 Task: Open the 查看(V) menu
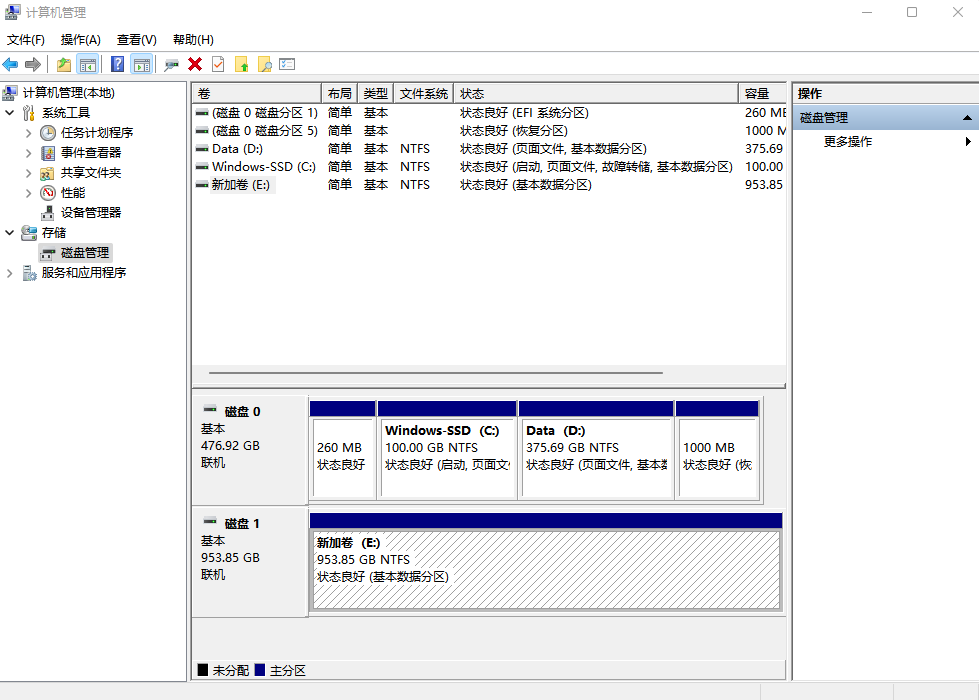pos(137,40)
